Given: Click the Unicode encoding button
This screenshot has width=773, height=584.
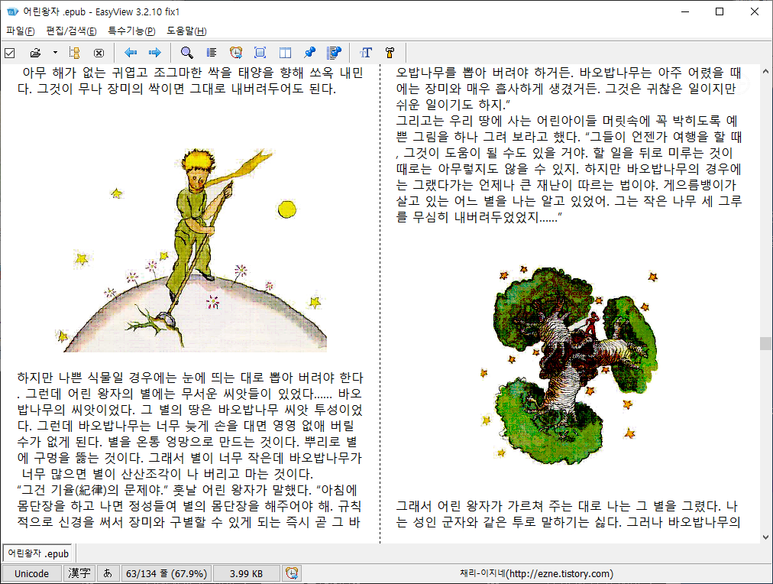Looking at the screenshot, I should [x=32, y=574].
